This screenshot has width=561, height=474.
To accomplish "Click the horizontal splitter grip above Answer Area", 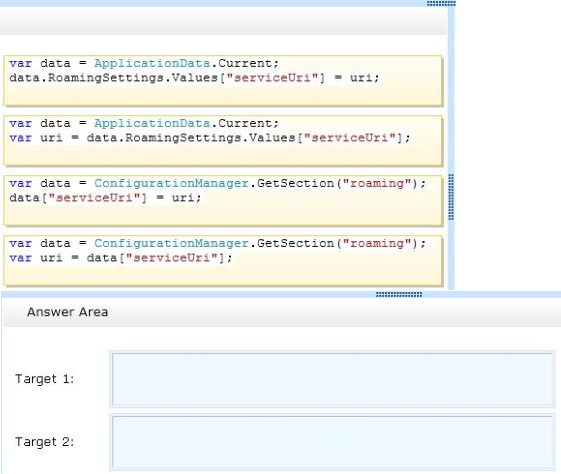I will (399, 294).
